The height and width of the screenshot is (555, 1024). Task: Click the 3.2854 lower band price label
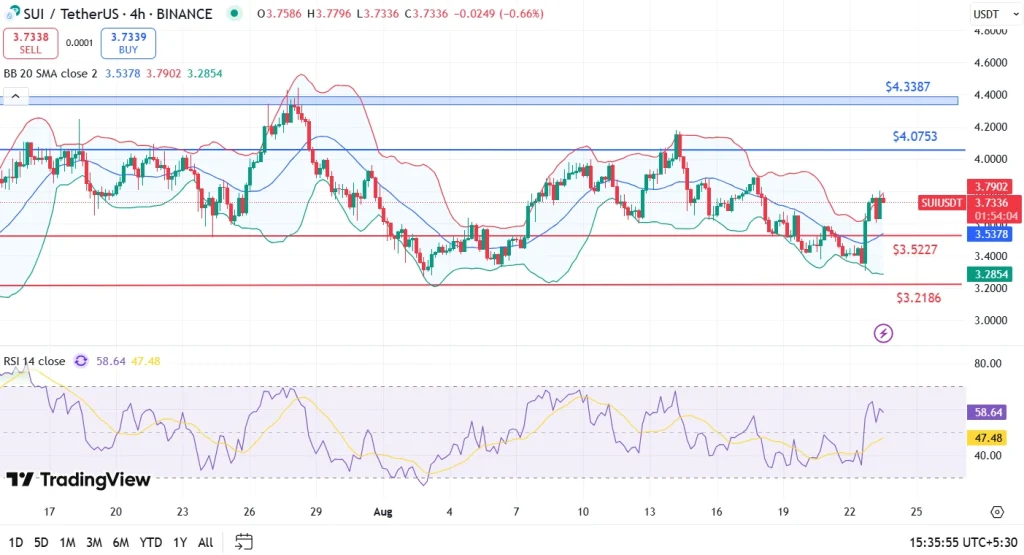click(991, 274)
